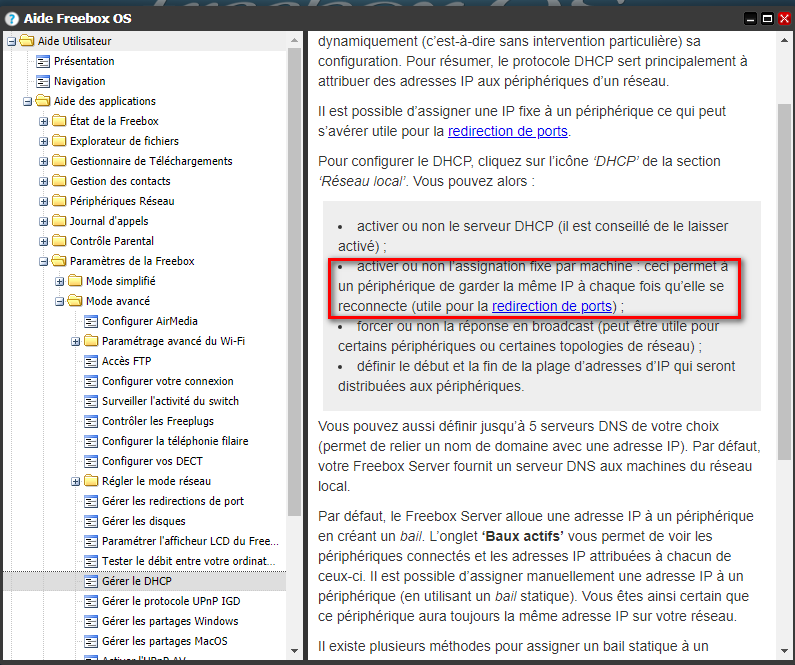Click the Gérer le DHCP page icon
Screen dimensions: 795x665
tap(91, 581)
